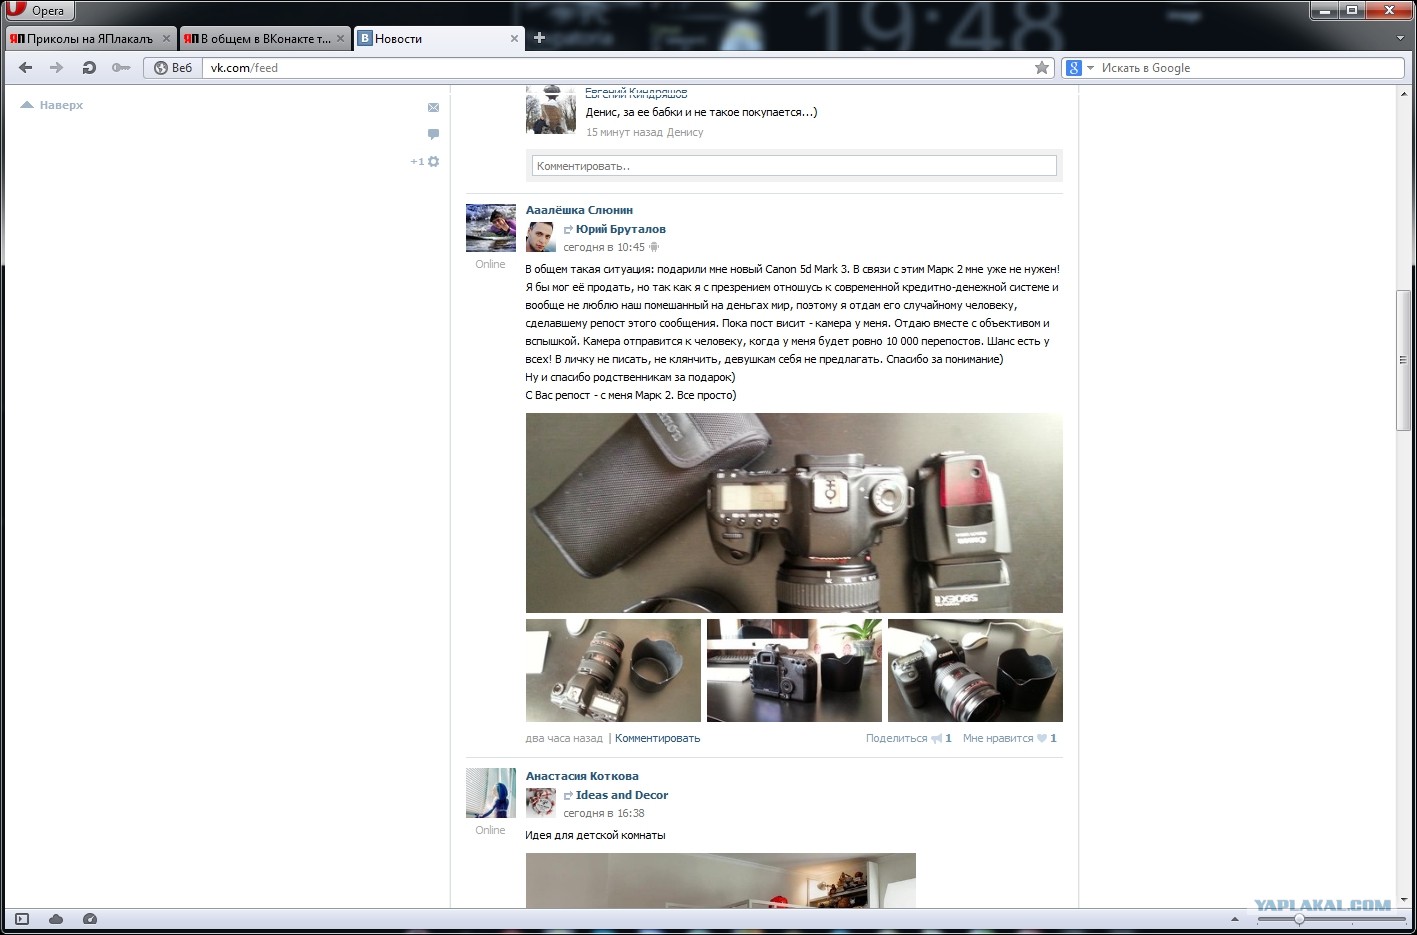Viewport: 1417px width, 935px height.
Task: Switch to the В общем в ВКонтакте tab
Action: pyautogui.click(x=265, y=39)
